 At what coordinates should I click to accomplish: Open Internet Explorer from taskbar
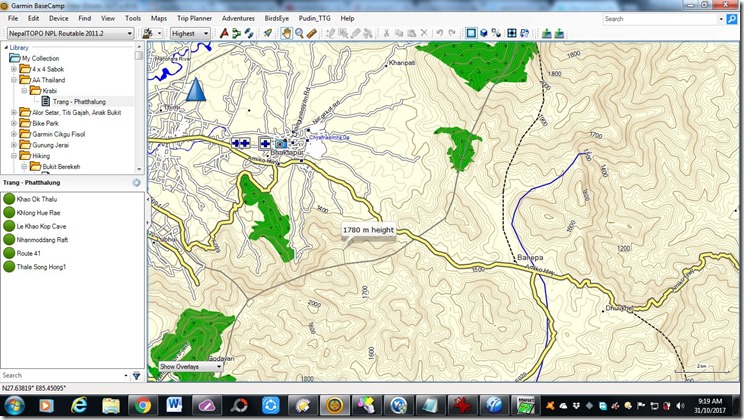pos(79,406)
